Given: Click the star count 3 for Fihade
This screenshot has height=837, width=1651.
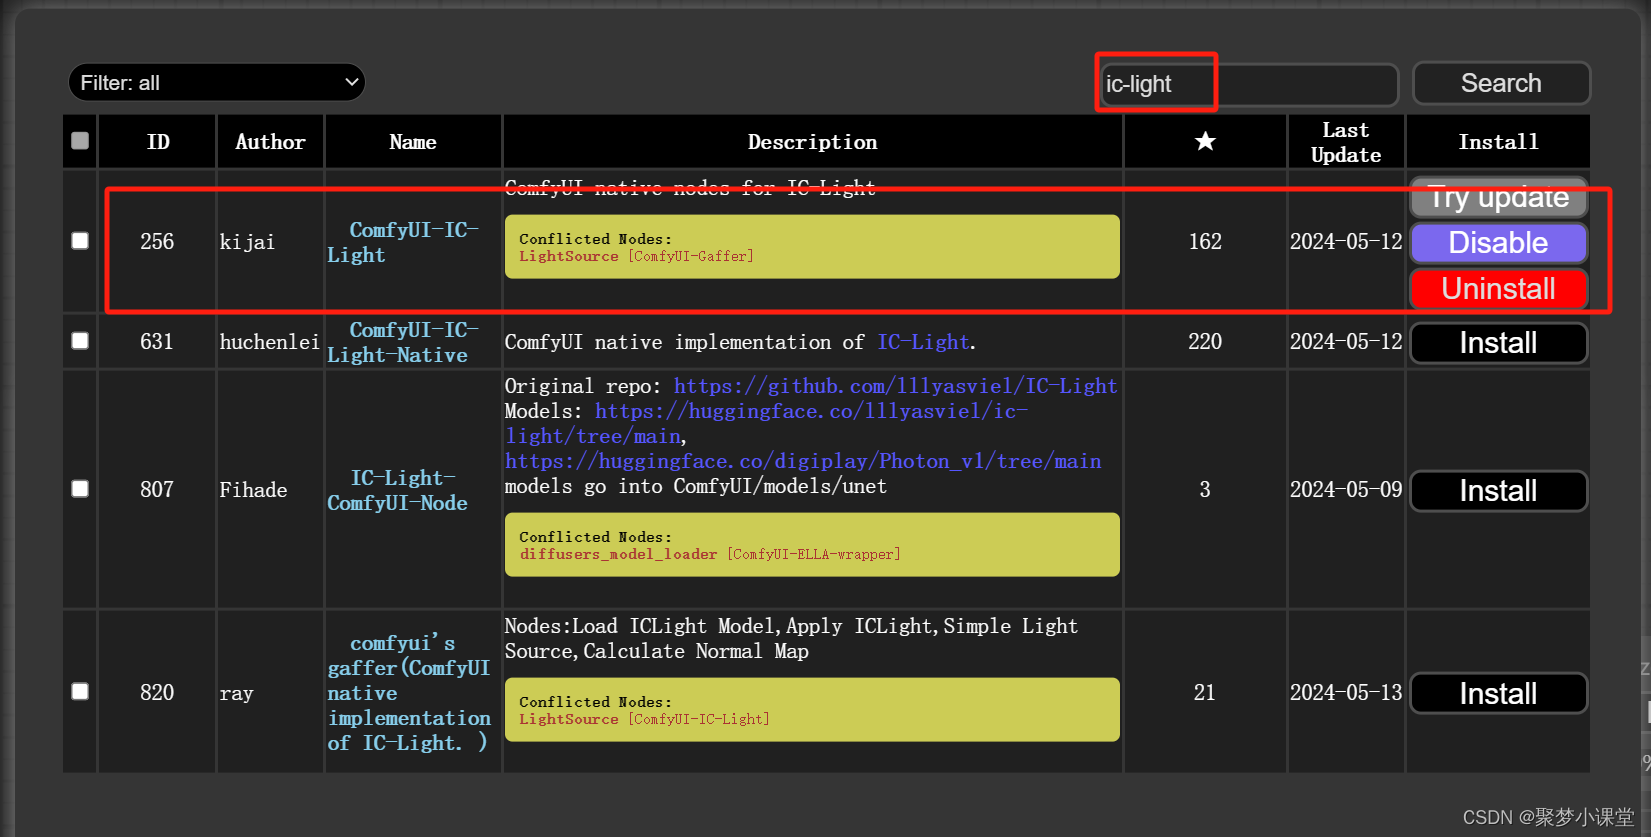Looking at the screenshot, I should (x=1205, y=490).
